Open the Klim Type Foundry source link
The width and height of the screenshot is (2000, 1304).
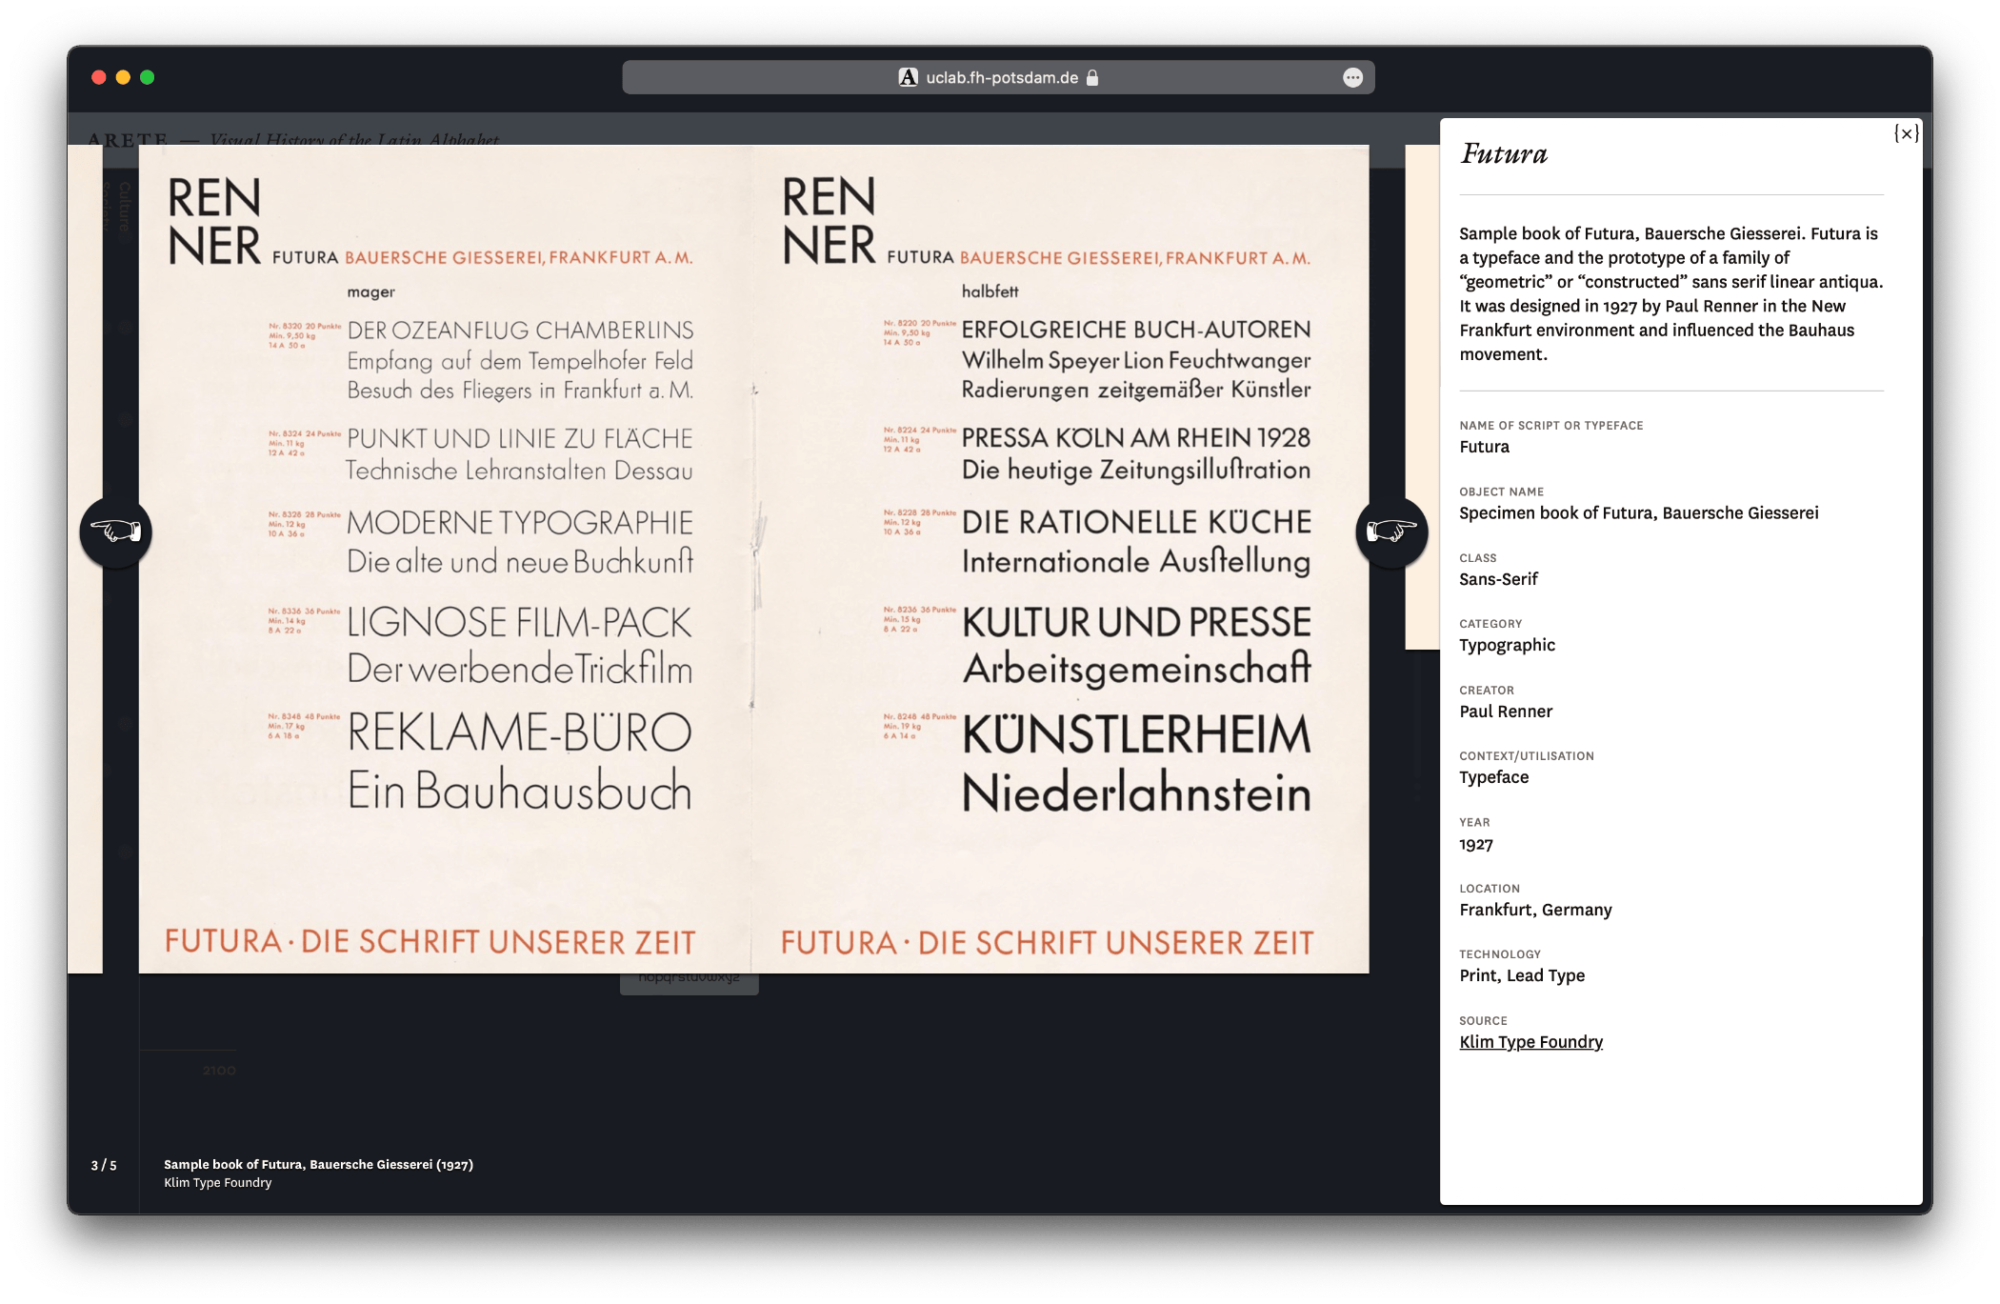point(1530,1042)
